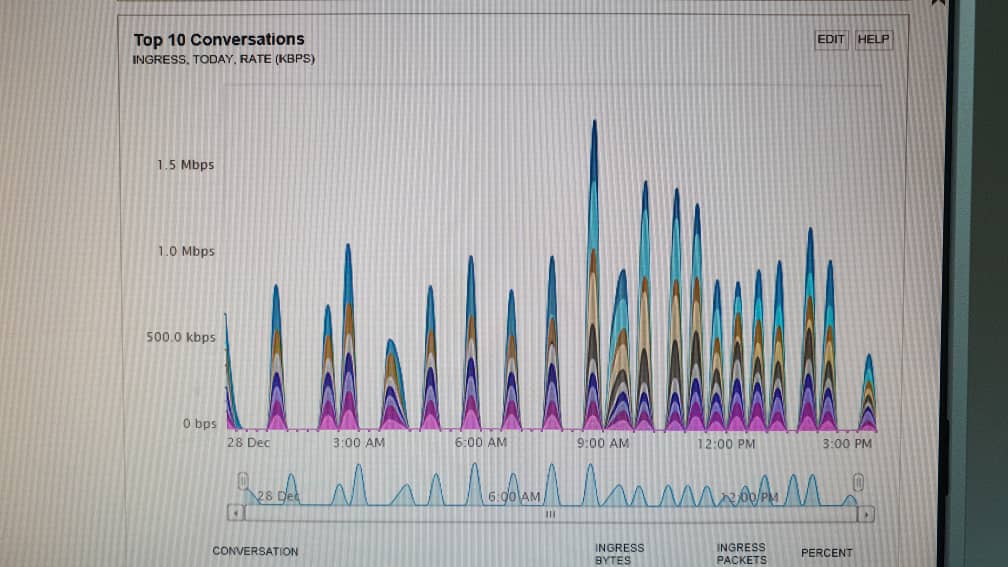This screenshot has width=1008, height=567.
Task: Sort by INGRESS PACKETS column header
Action: (741, 554)
